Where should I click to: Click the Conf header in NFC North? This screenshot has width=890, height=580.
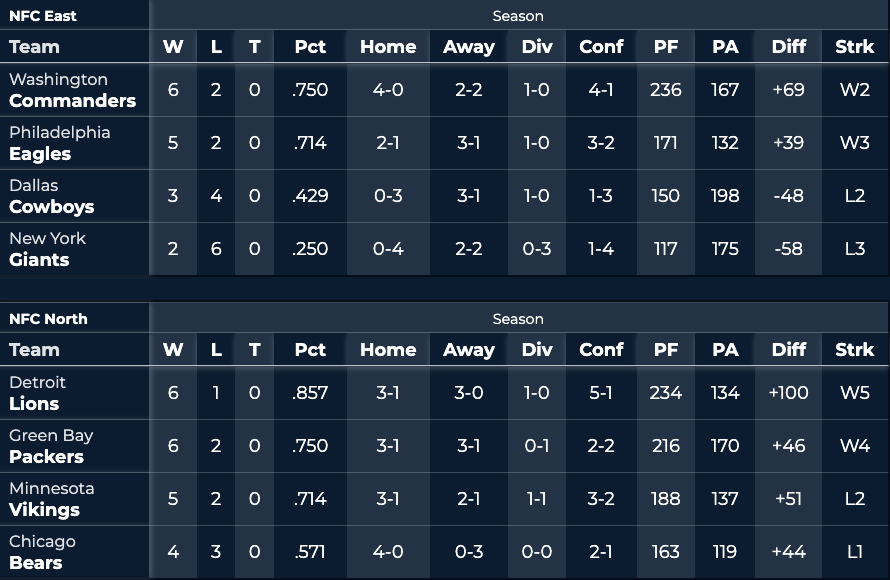601,349
